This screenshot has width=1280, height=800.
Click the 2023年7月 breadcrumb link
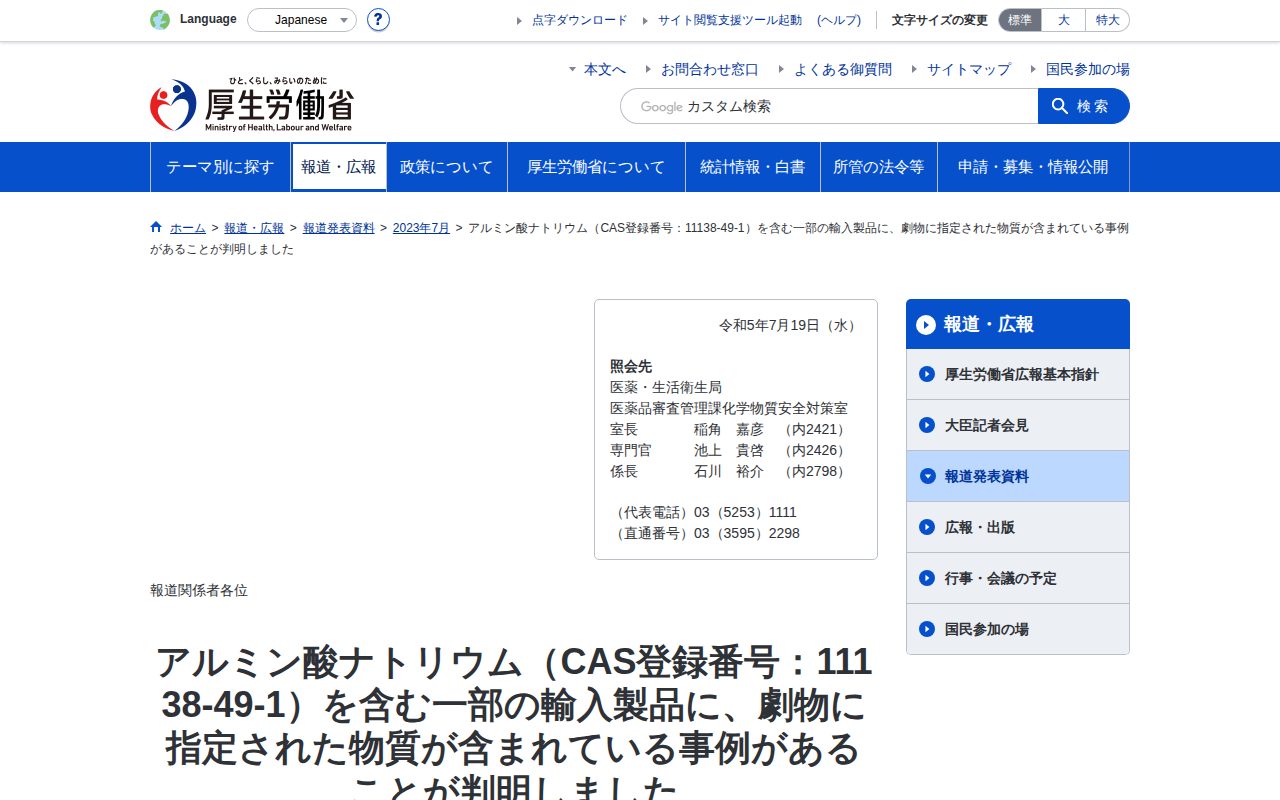(421, 228)
